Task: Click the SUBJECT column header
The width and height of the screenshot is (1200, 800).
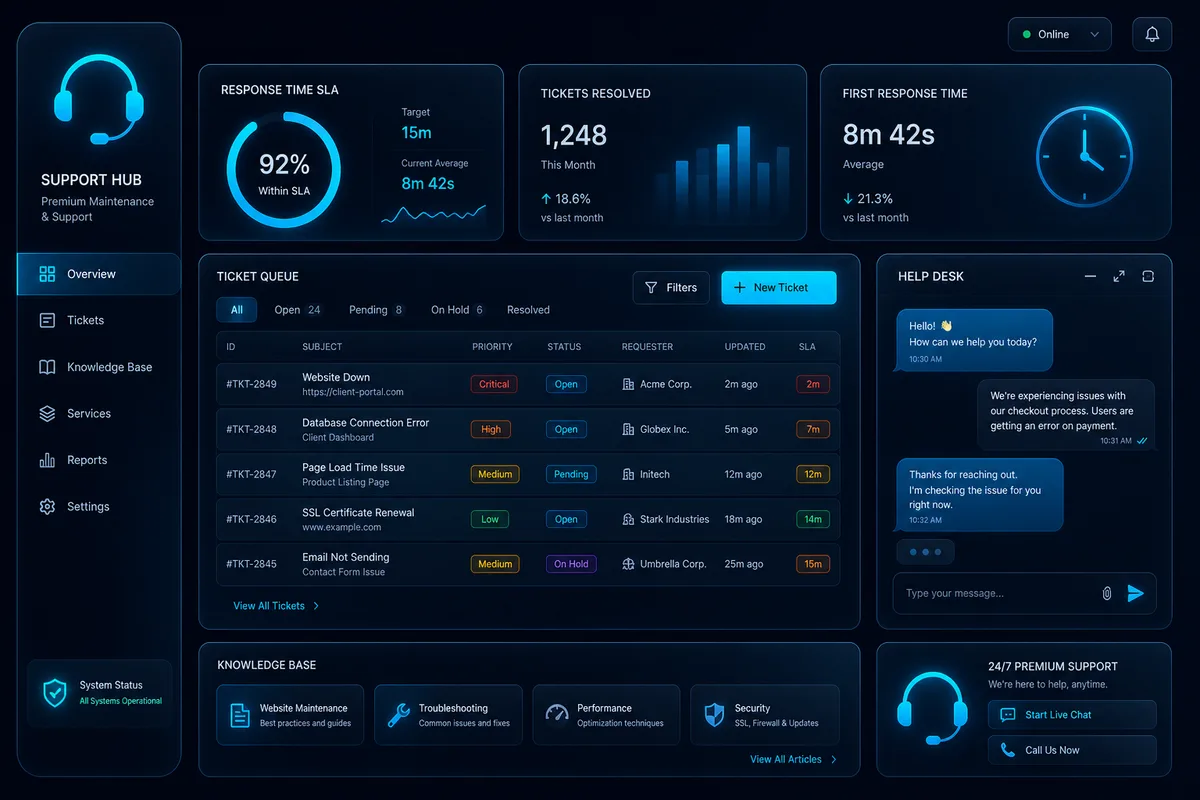Action: 322,347
